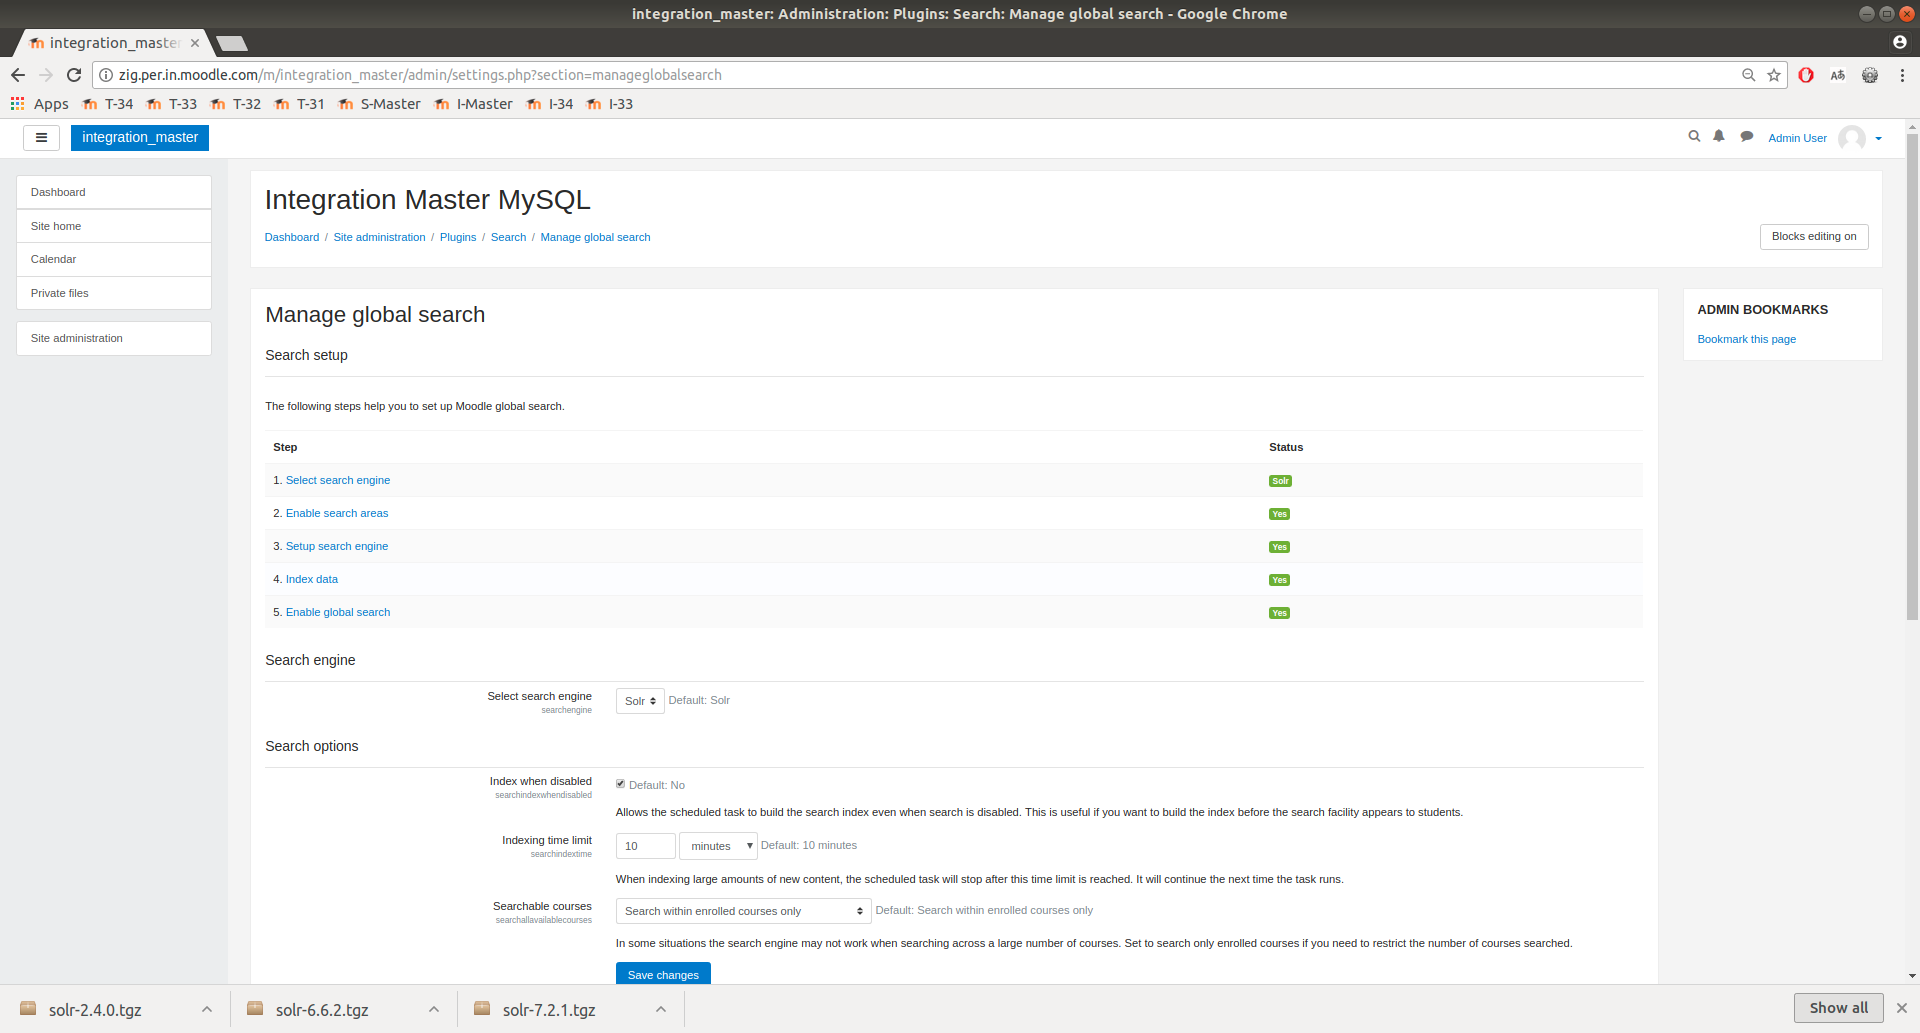Close the integration_master browser tab

pyautogui.click(x=195, y=43)
